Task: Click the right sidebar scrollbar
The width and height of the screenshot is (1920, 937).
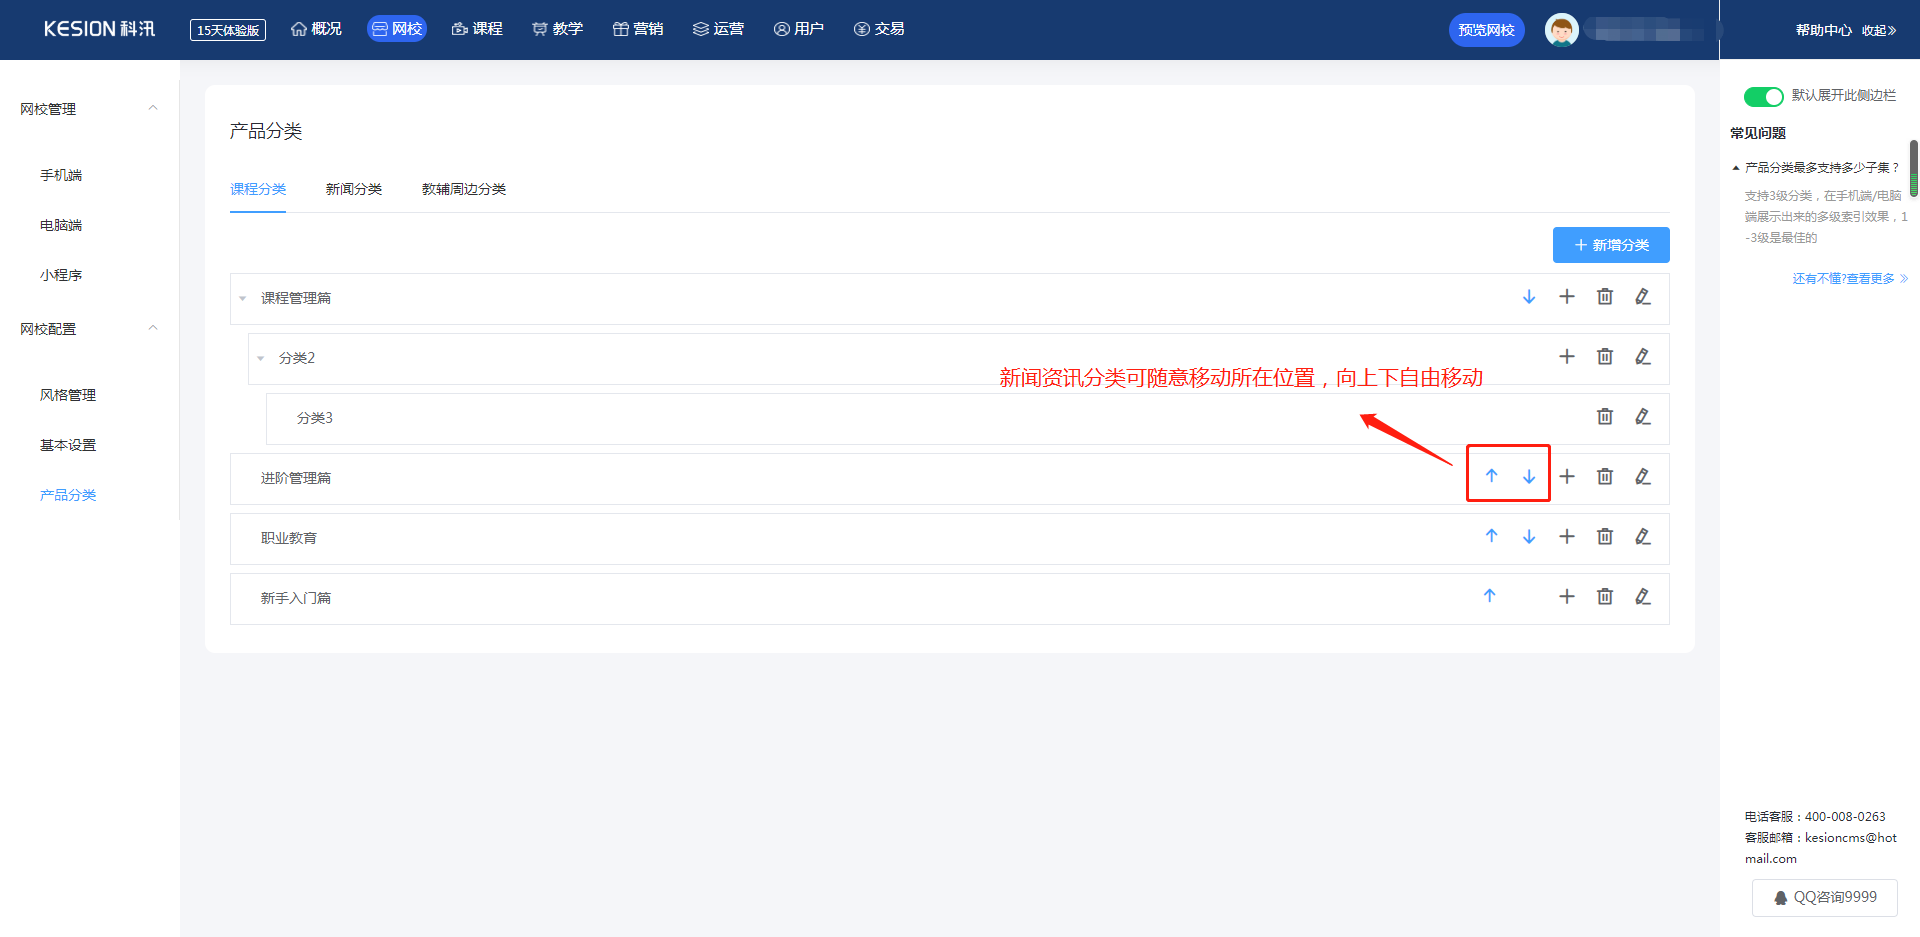Action: (x=1913, y=168)
